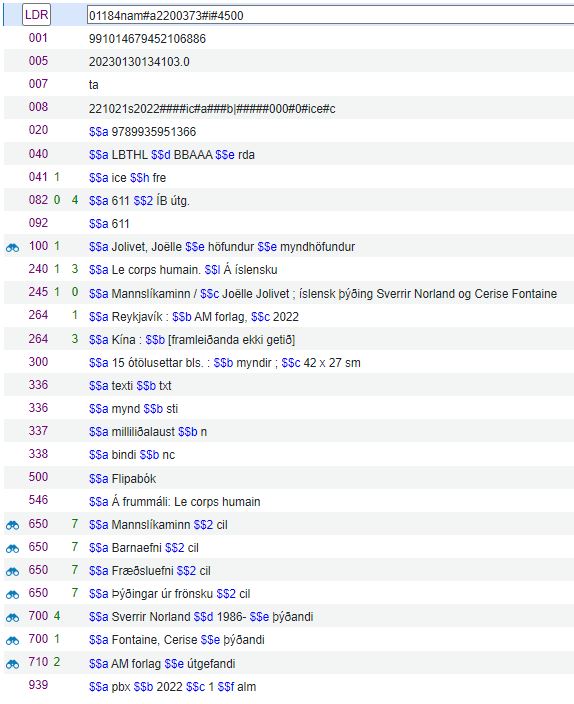Click the LDR tag box
Screen dimensions: 574x704
(36, 15)
